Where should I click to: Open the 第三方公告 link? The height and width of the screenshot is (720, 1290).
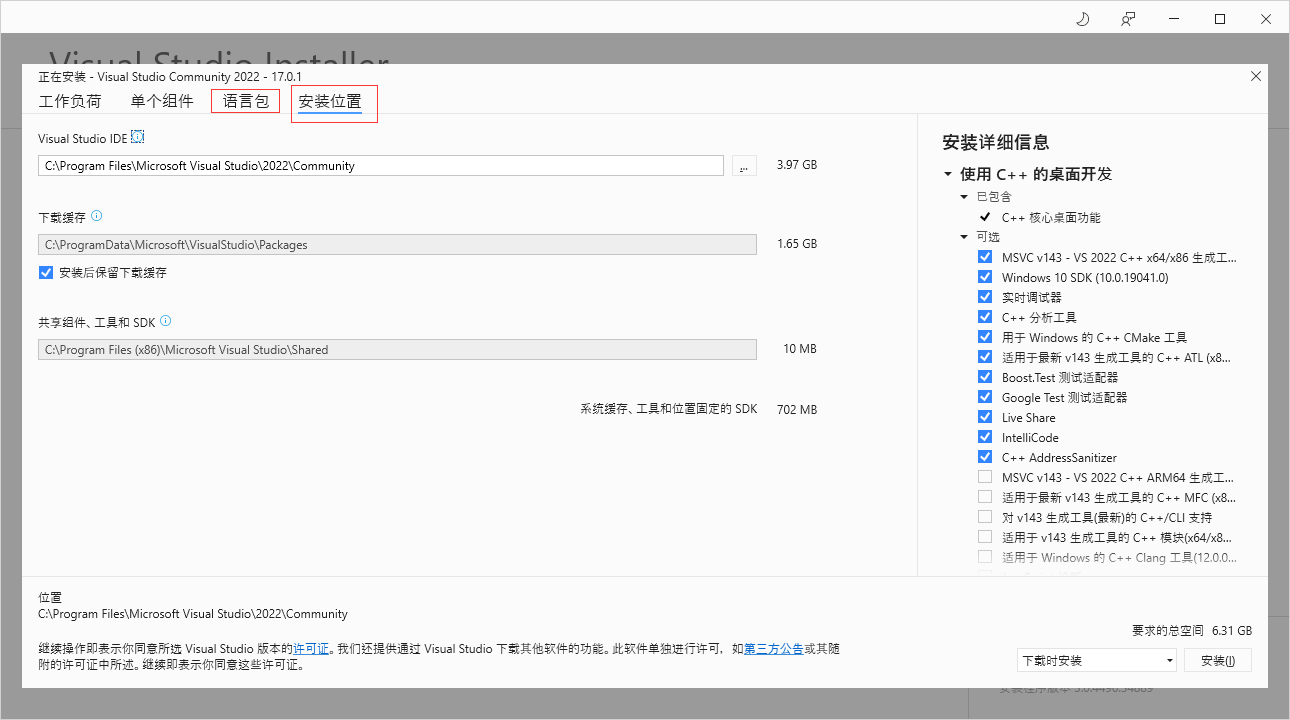pyautogui.click(x=773, y=648)
